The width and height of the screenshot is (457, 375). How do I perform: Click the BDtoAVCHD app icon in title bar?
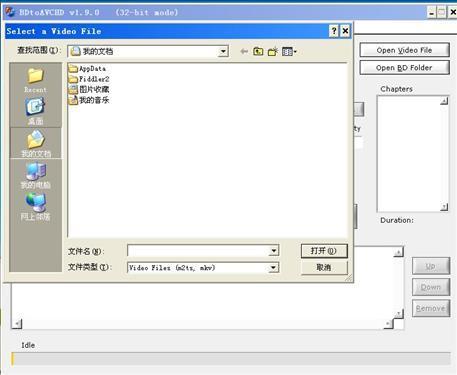click(x=10, y=12)
